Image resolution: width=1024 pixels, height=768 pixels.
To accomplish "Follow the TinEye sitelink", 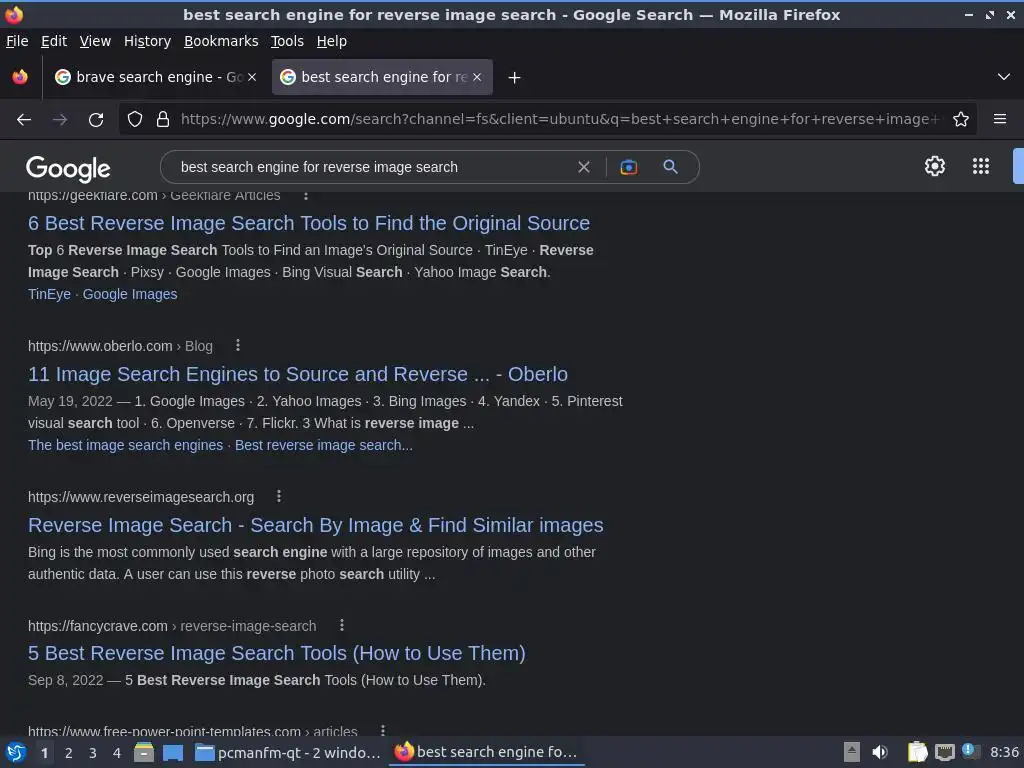I will pyautogui.click(x=49, y=295).
